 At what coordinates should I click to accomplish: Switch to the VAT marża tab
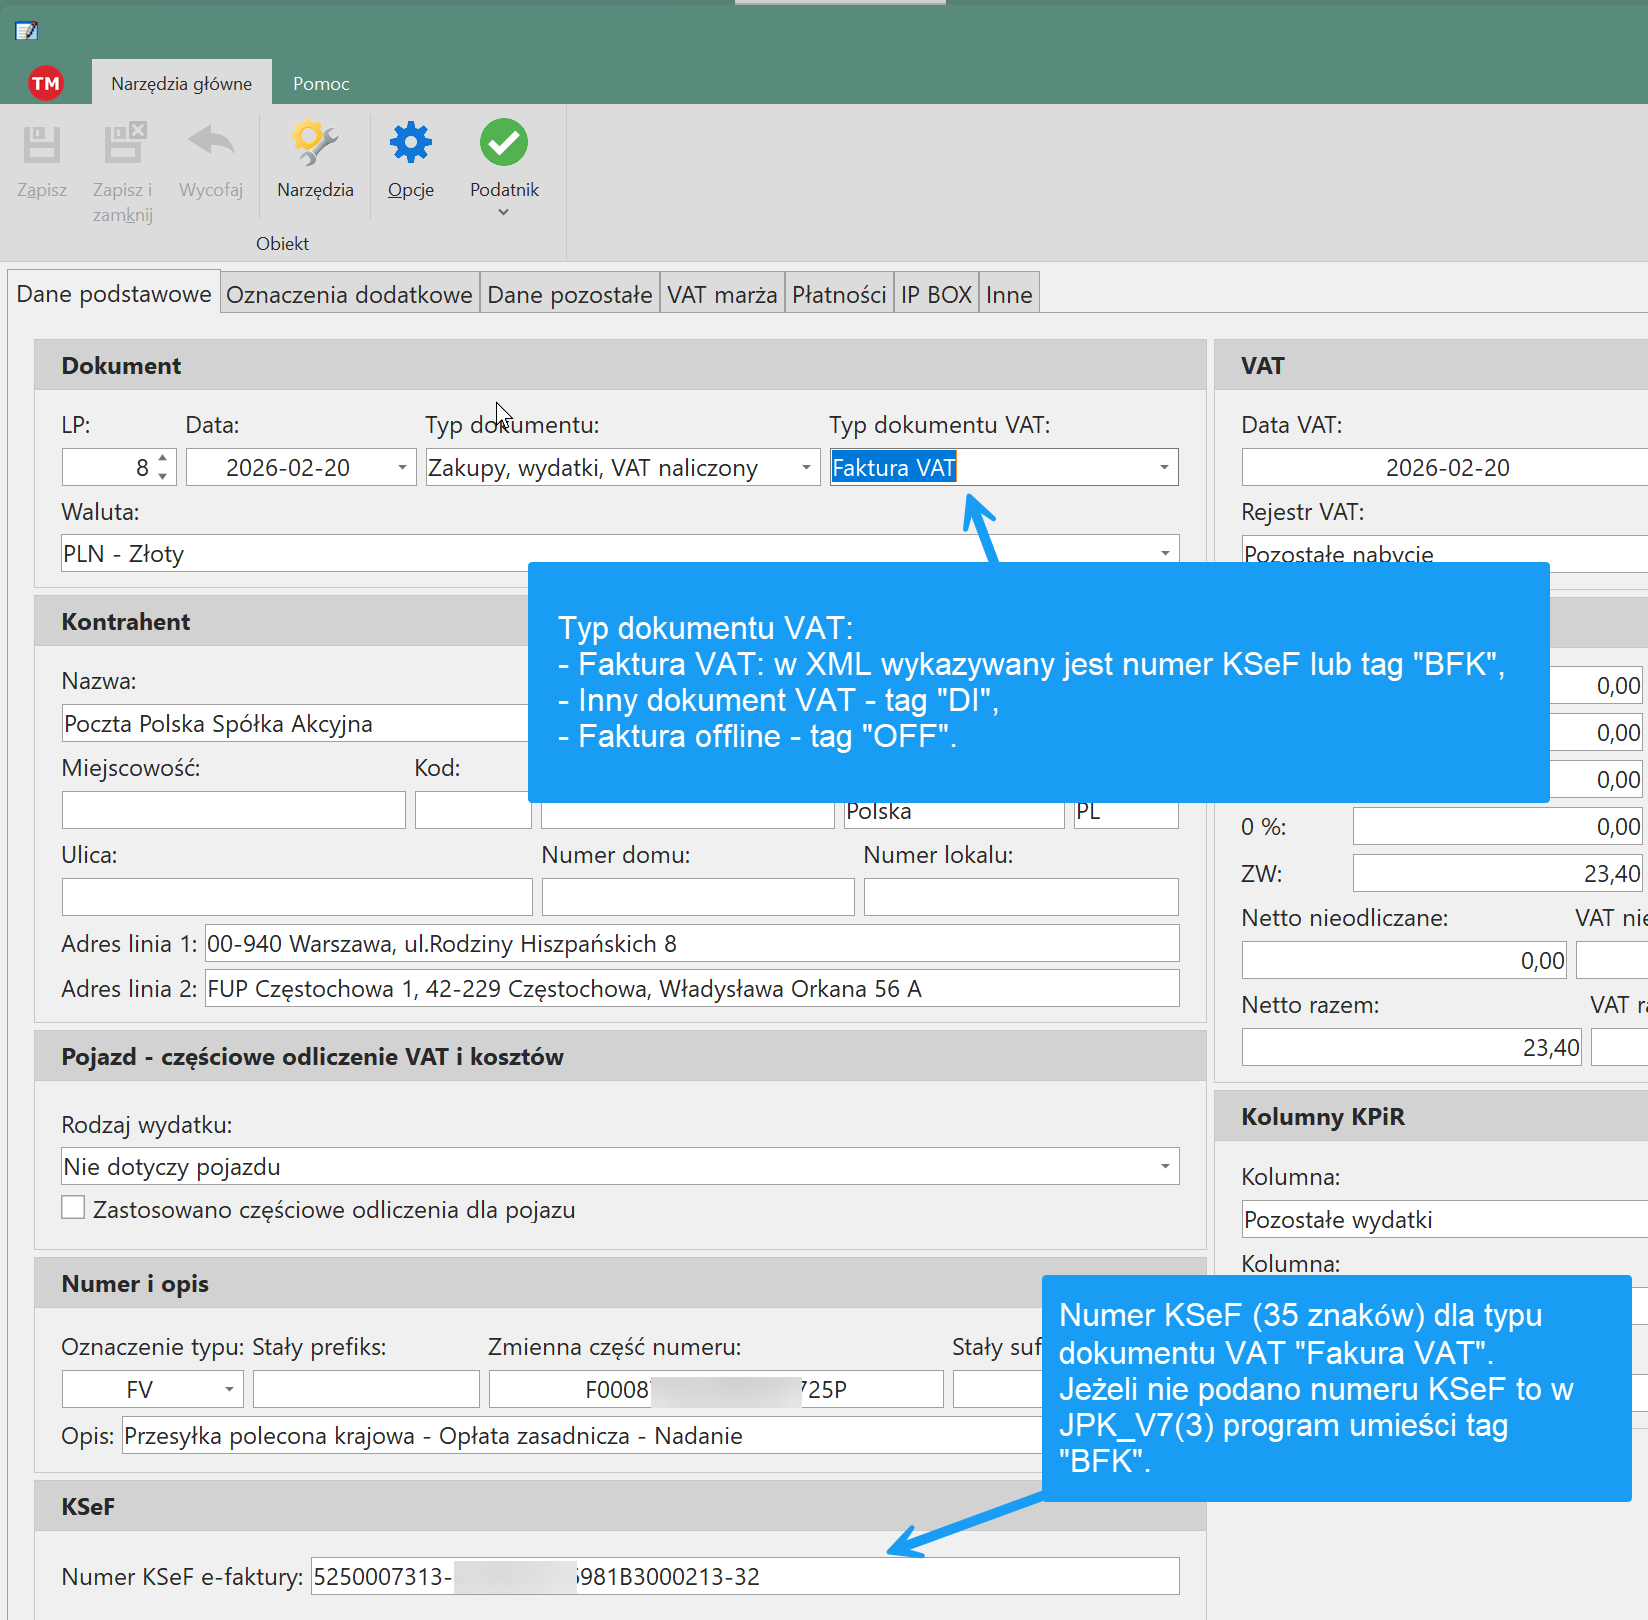721,295
